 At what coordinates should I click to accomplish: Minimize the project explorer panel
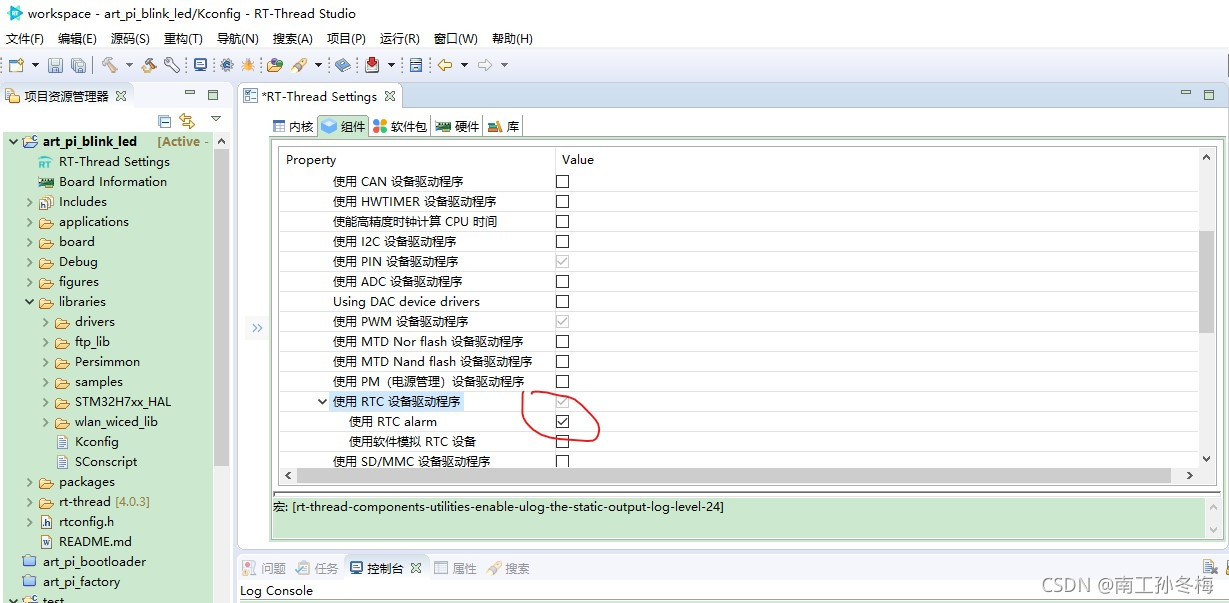pyautogui.click(x=190, y=95)
